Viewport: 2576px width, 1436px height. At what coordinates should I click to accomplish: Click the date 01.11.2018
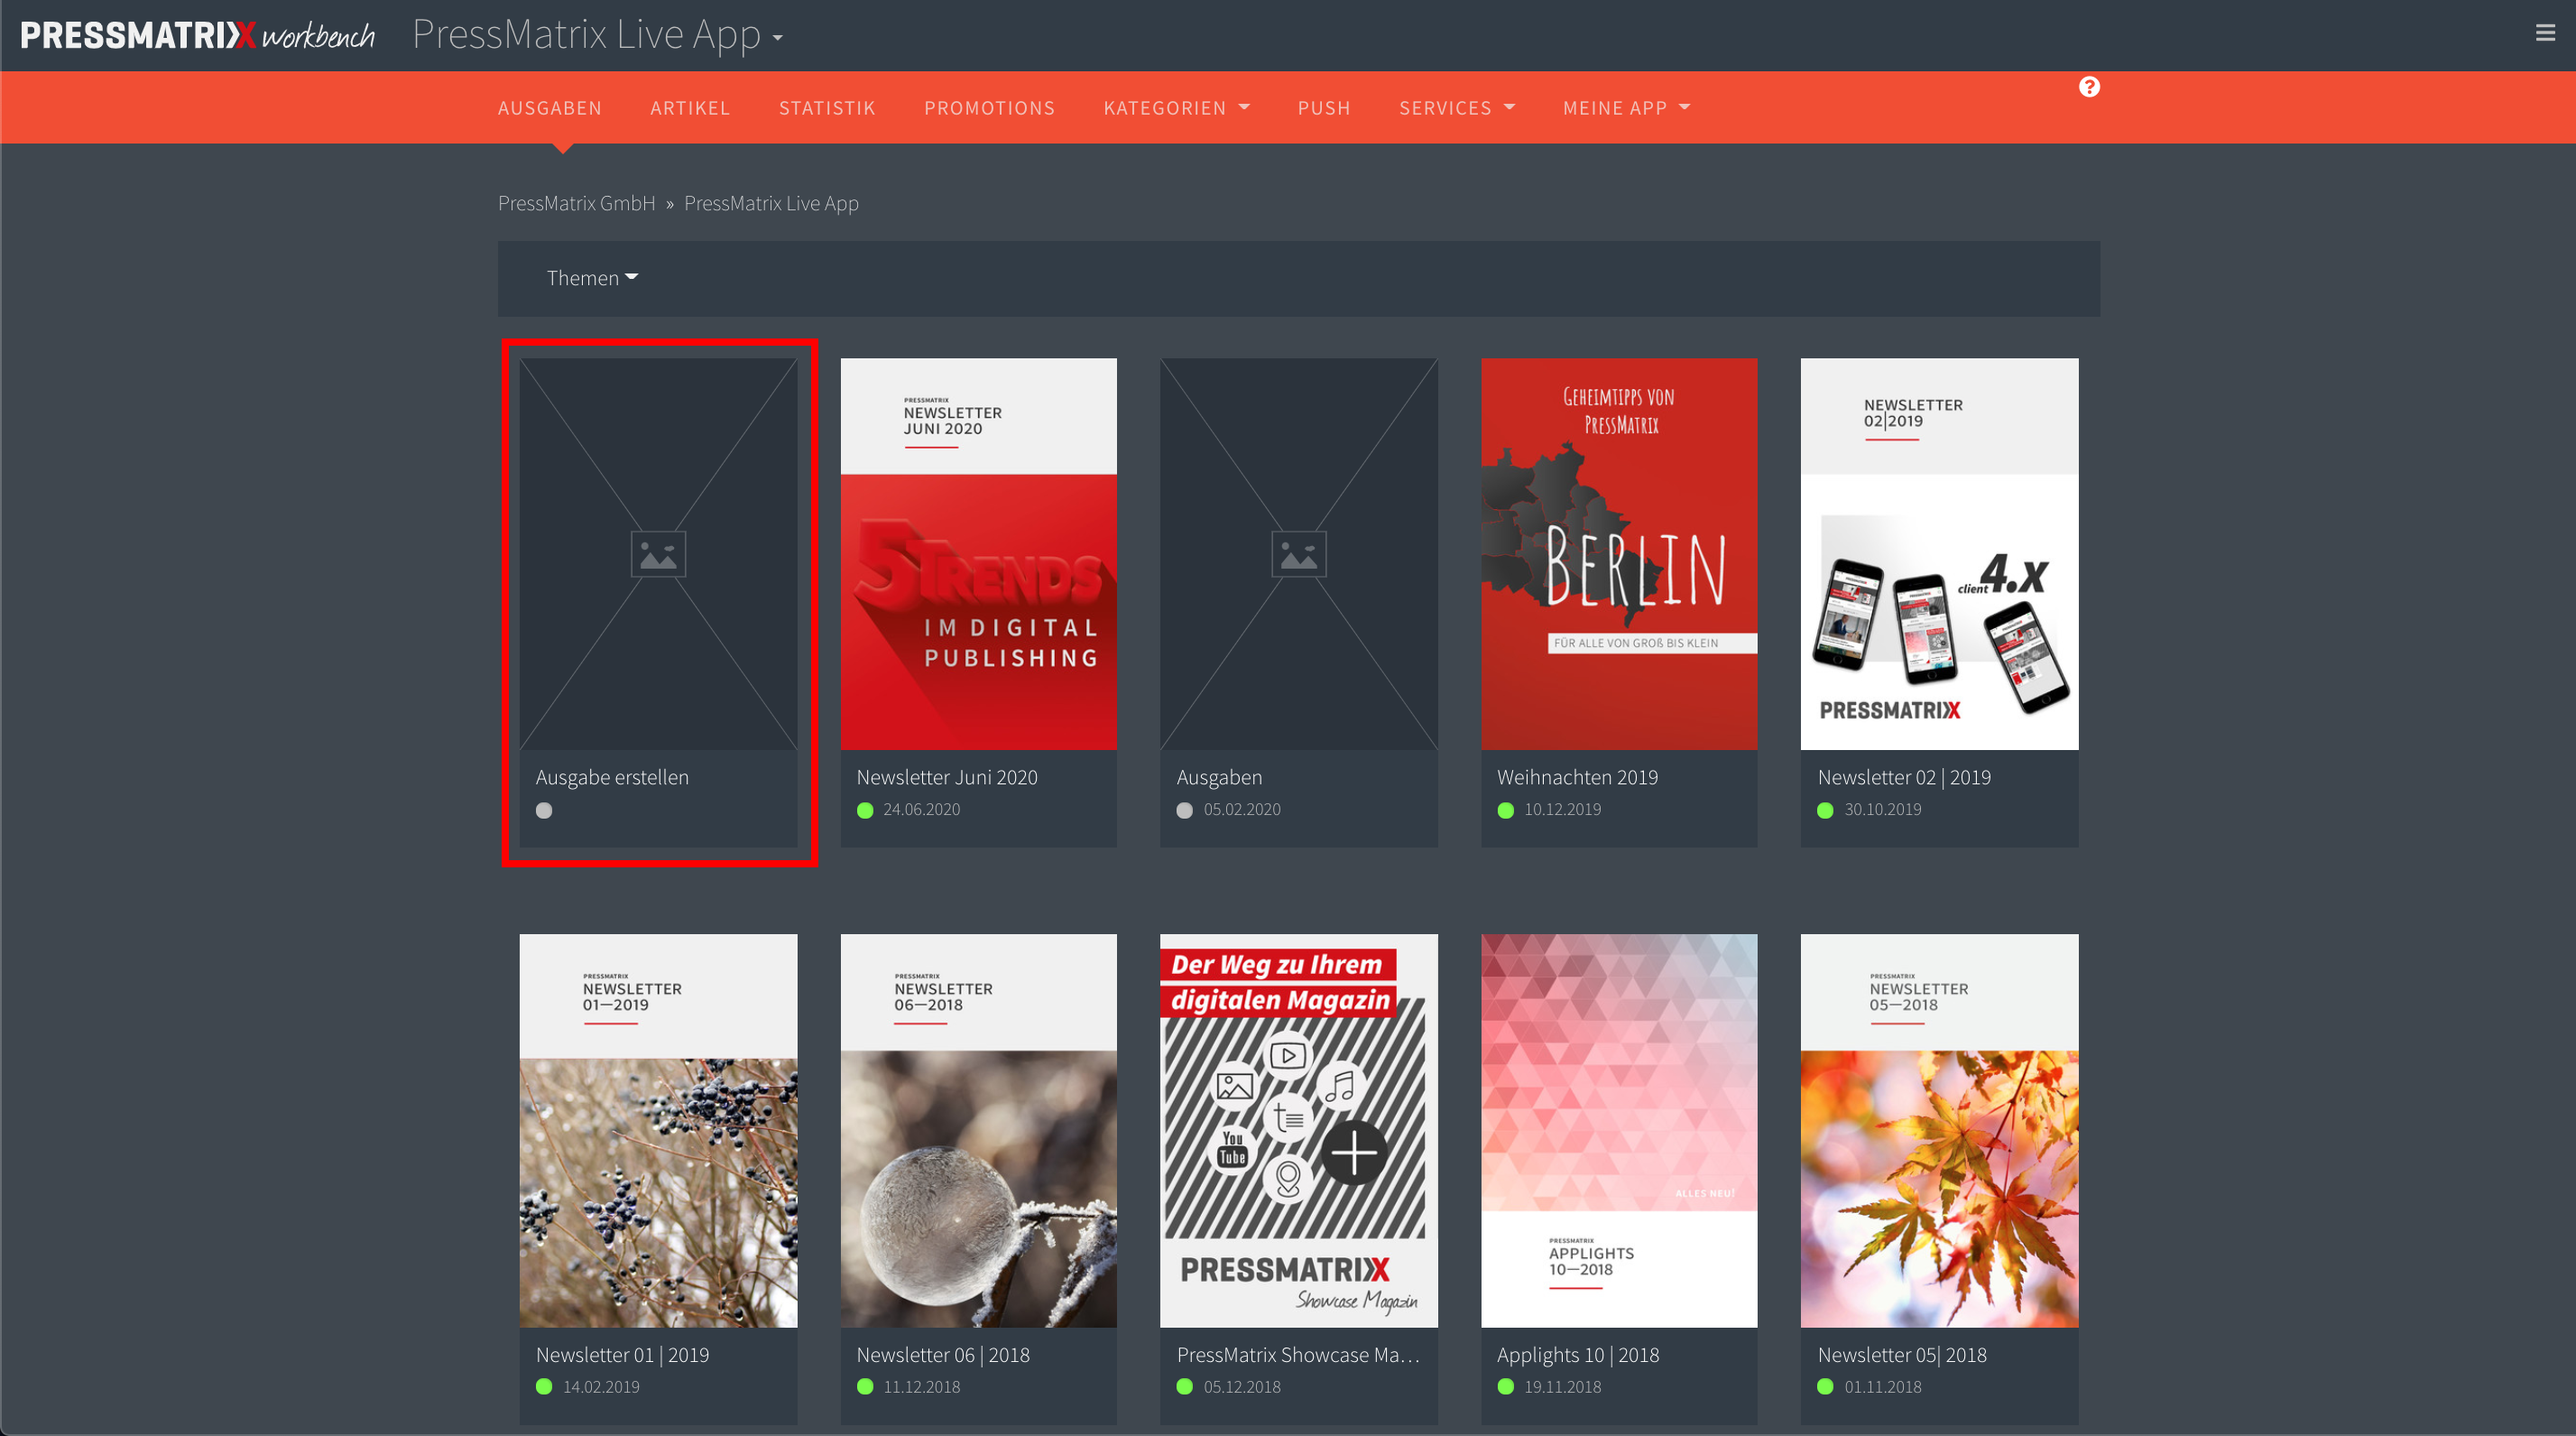[x=1882, y=1386]
